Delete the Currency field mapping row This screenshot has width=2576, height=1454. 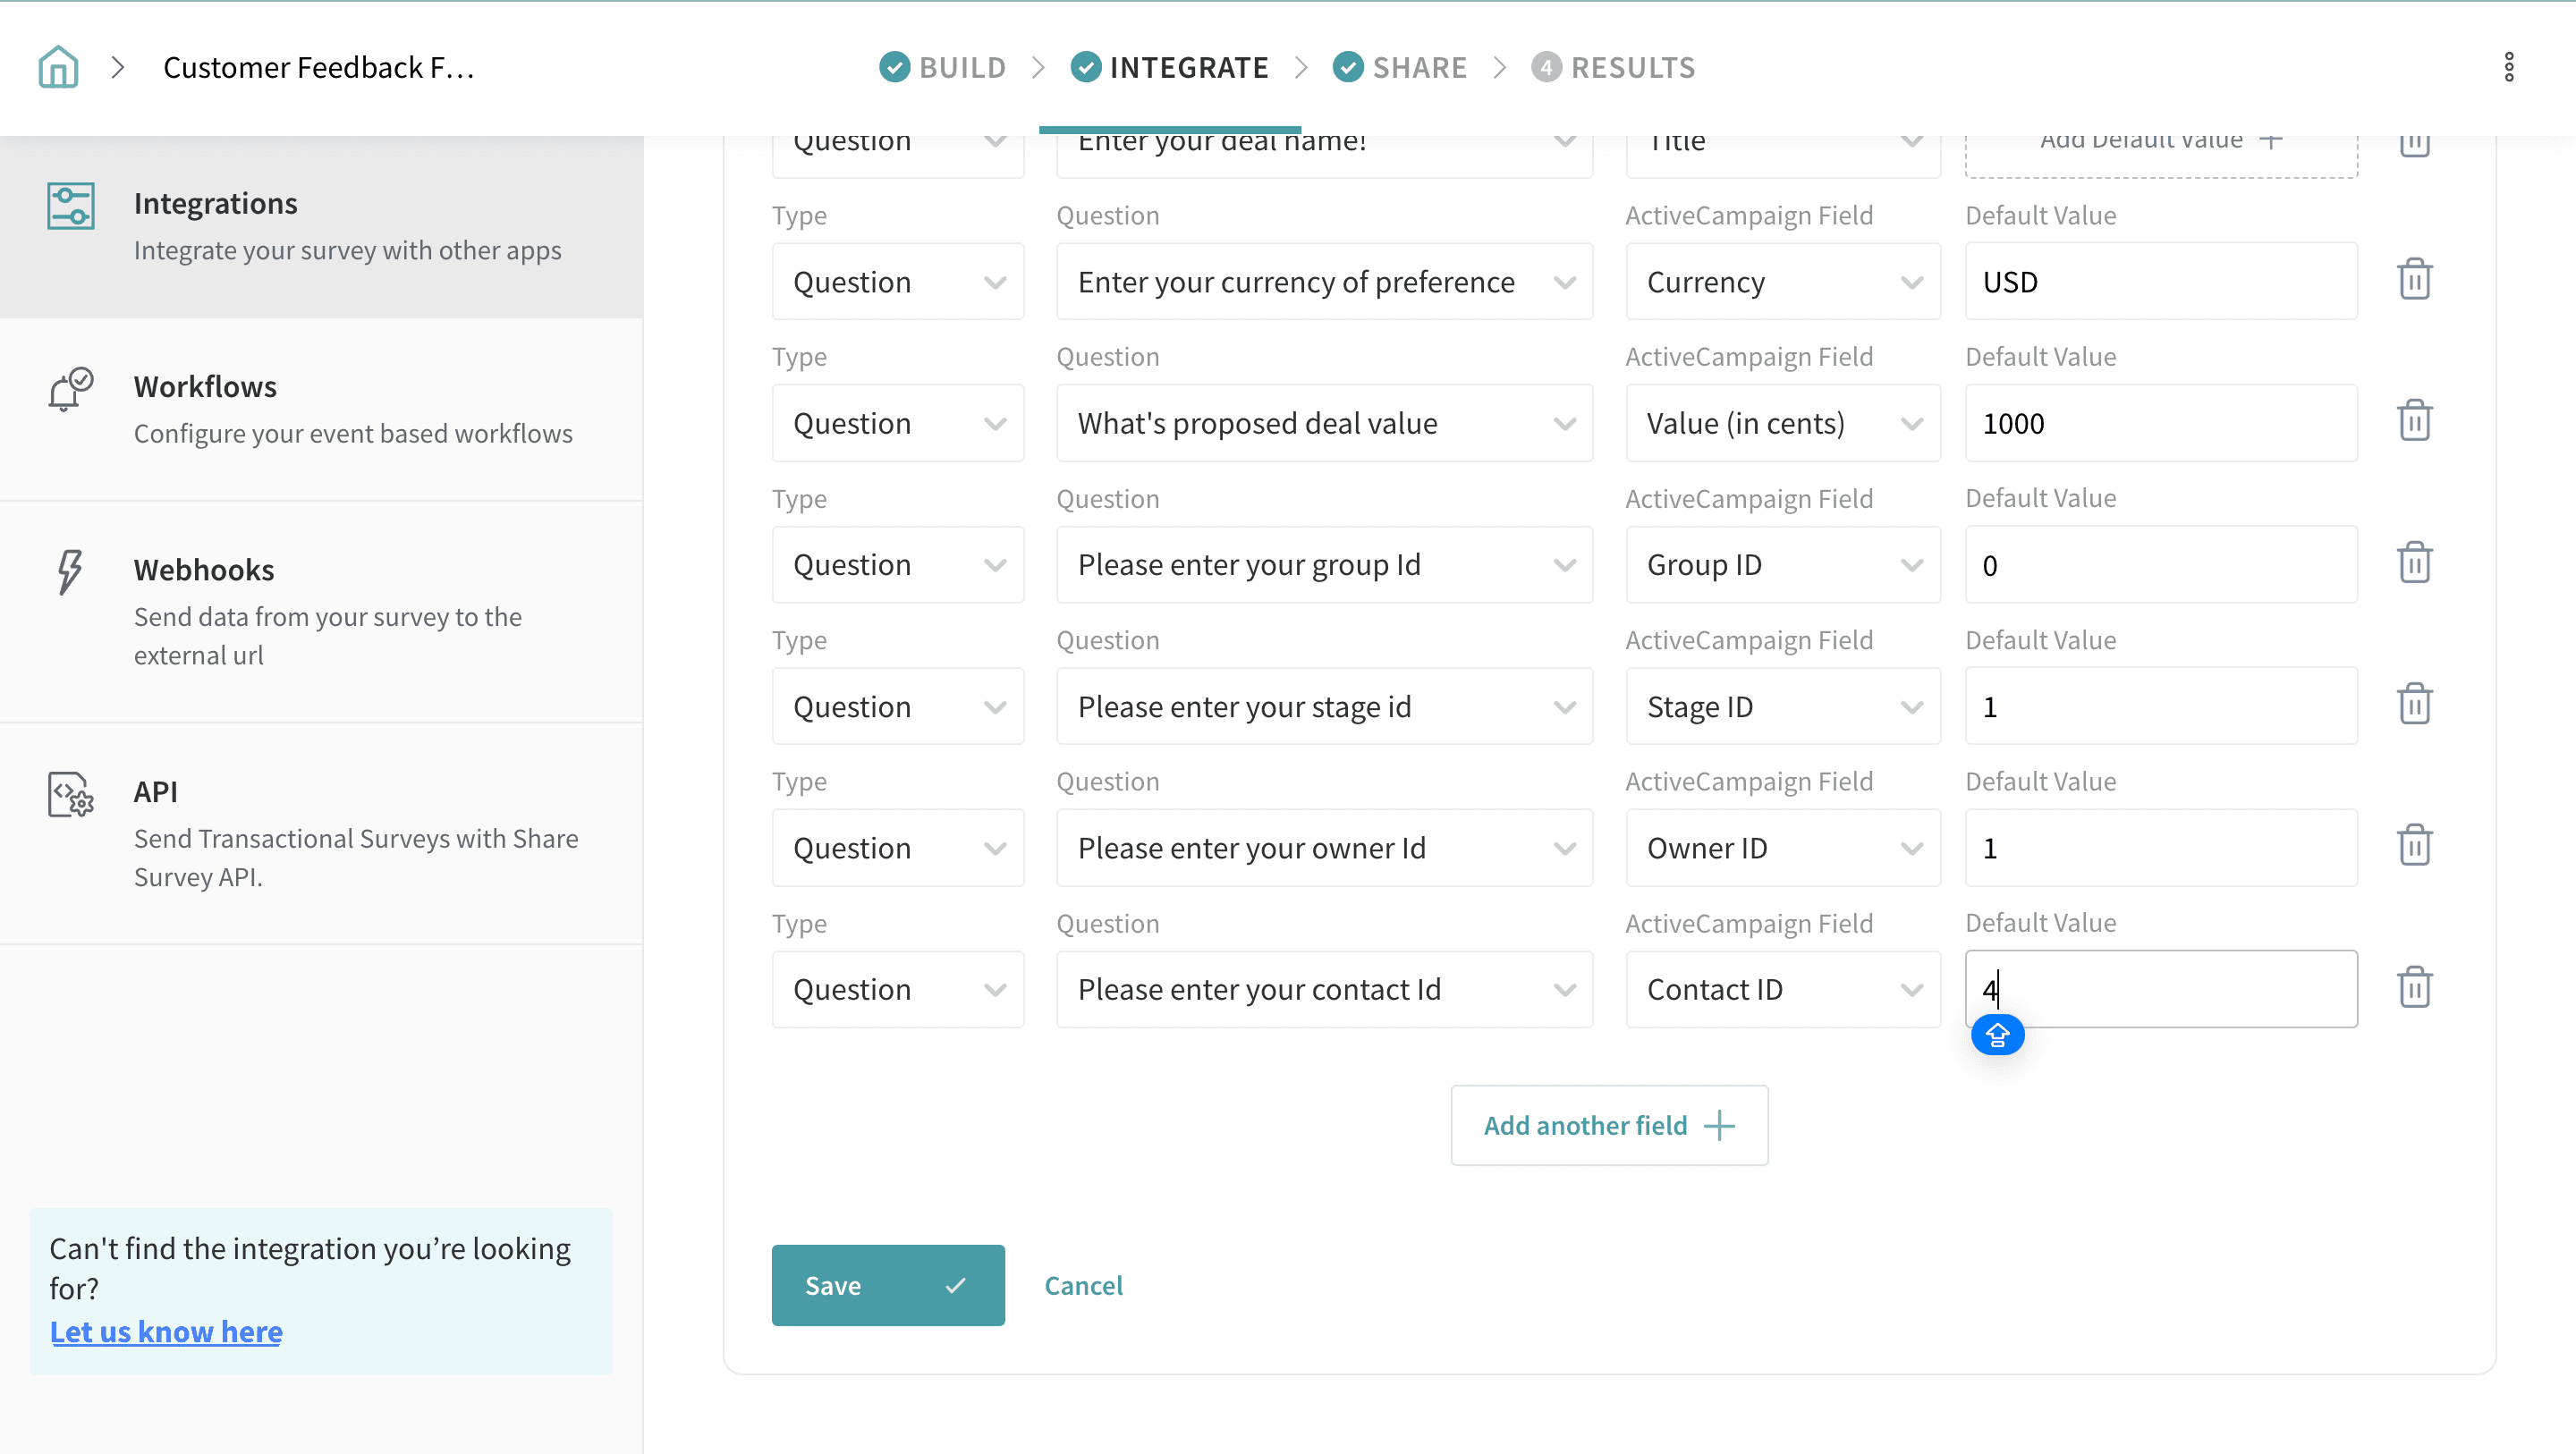coord(2414,280)
